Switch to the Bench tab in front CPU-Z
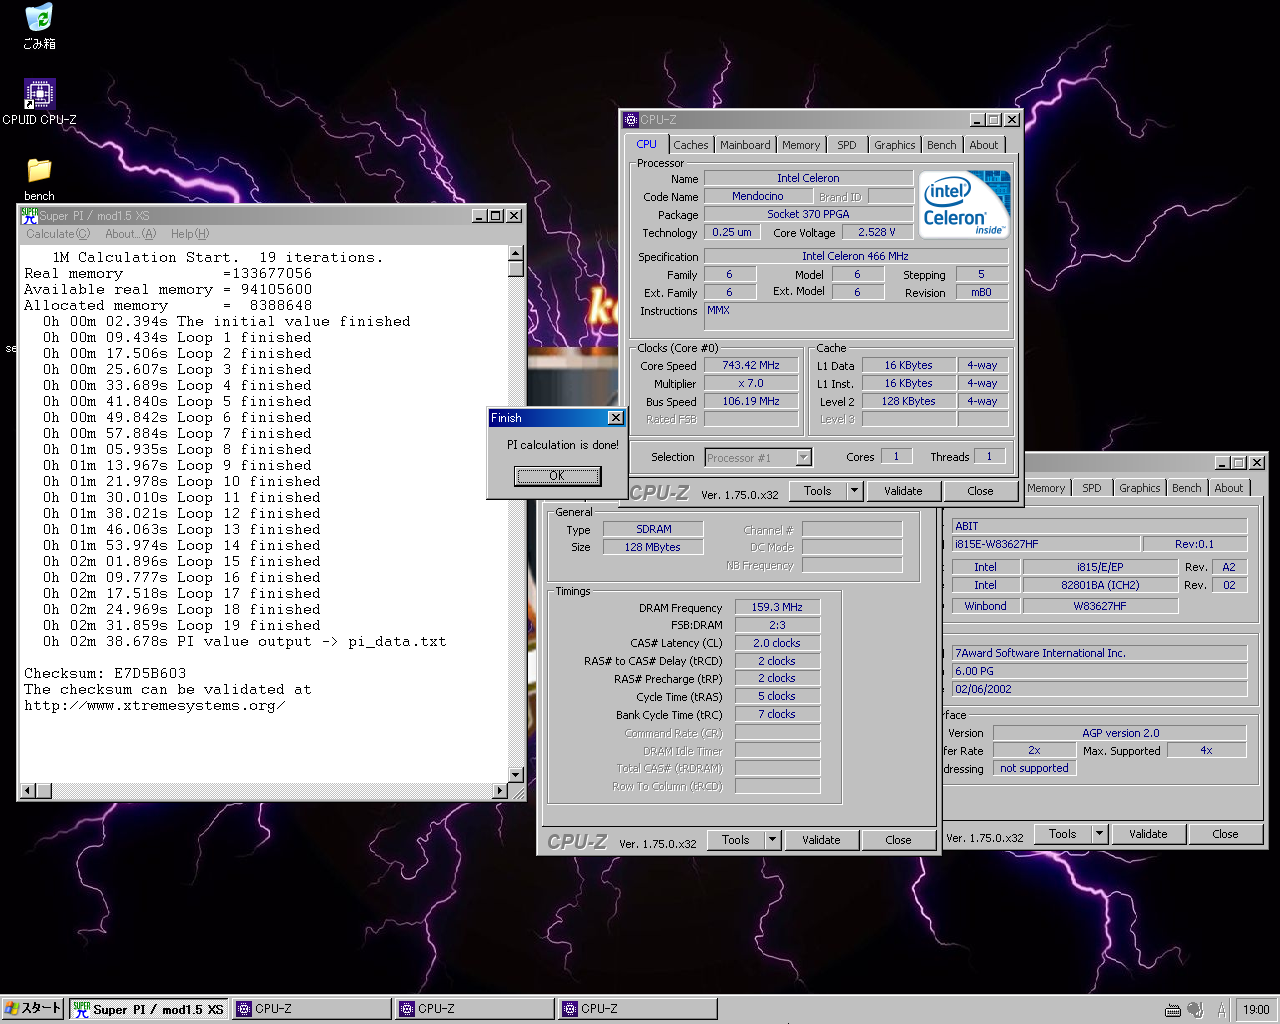Screen dimensions: 1280x1024 (x=941, y=145)
